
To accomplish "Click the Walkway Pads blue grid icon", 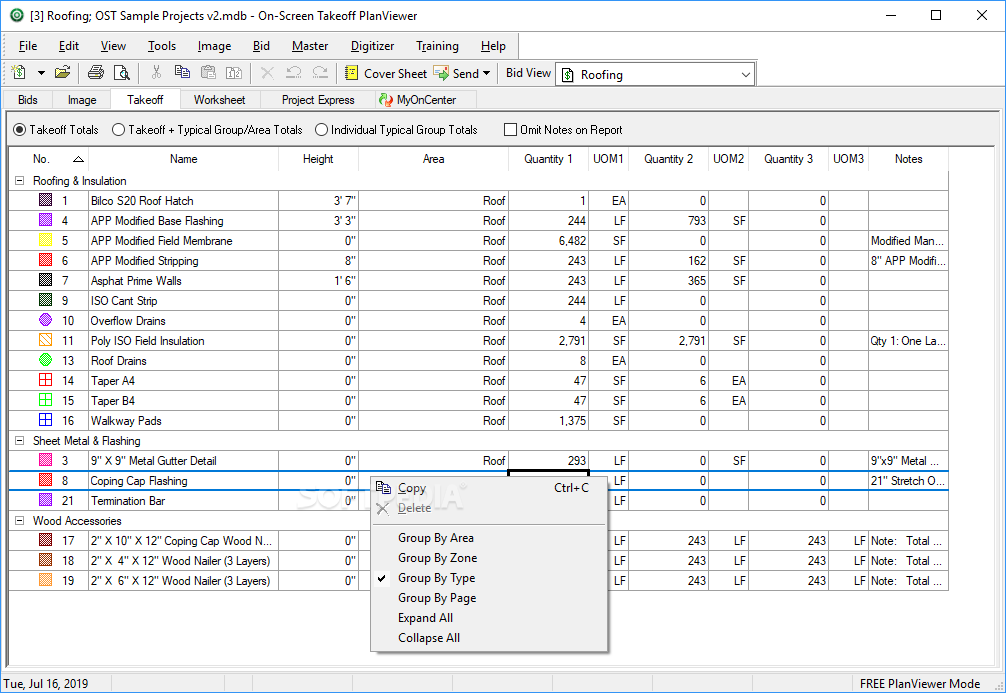I will pyautogui.click(x=46, y=420).
